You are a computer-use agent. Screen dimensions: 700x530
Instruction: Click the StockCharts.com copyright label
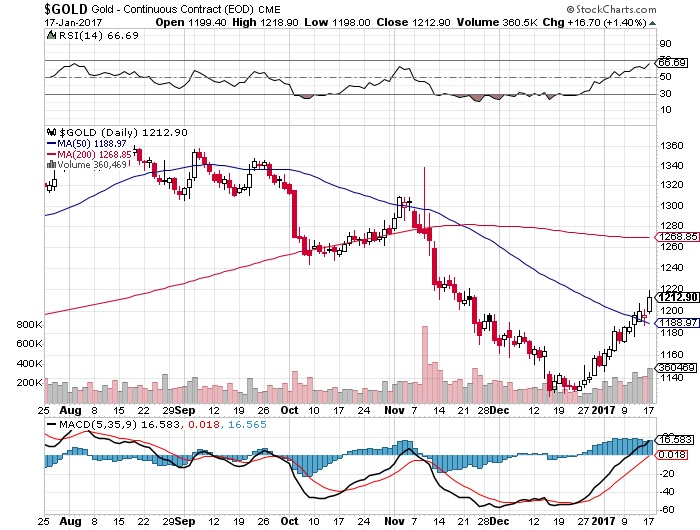pyautogui.click(x=612, y=9)
